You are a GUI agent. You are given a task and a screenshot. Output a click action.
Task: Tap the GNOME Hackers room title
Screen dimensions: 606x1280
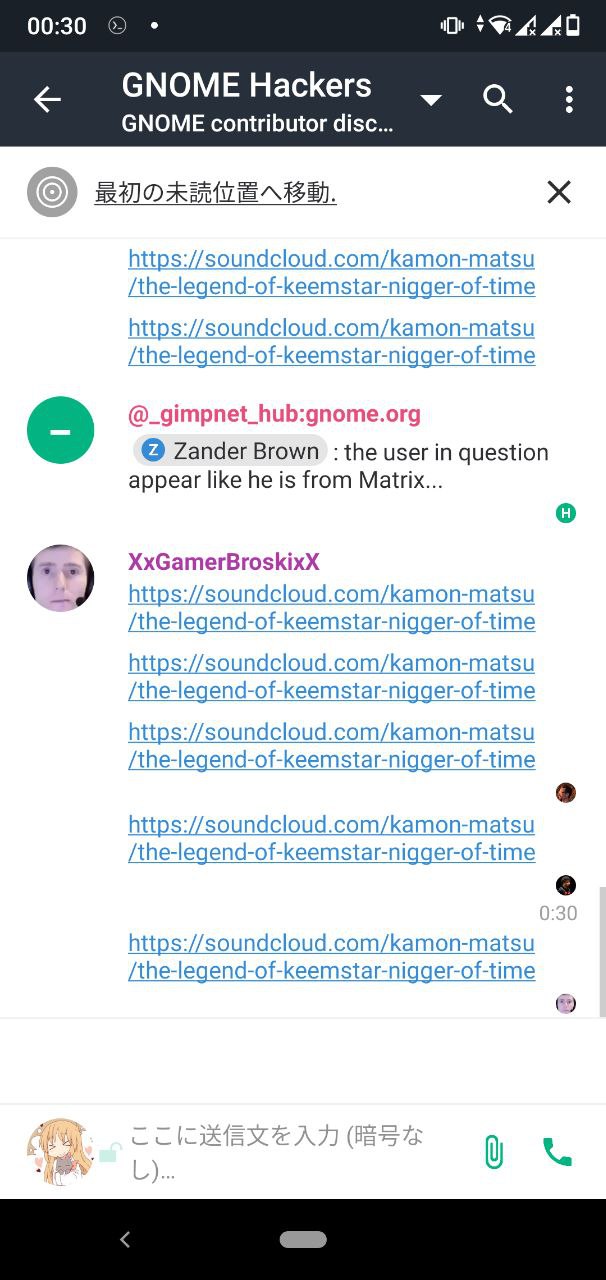coord(247,85)
